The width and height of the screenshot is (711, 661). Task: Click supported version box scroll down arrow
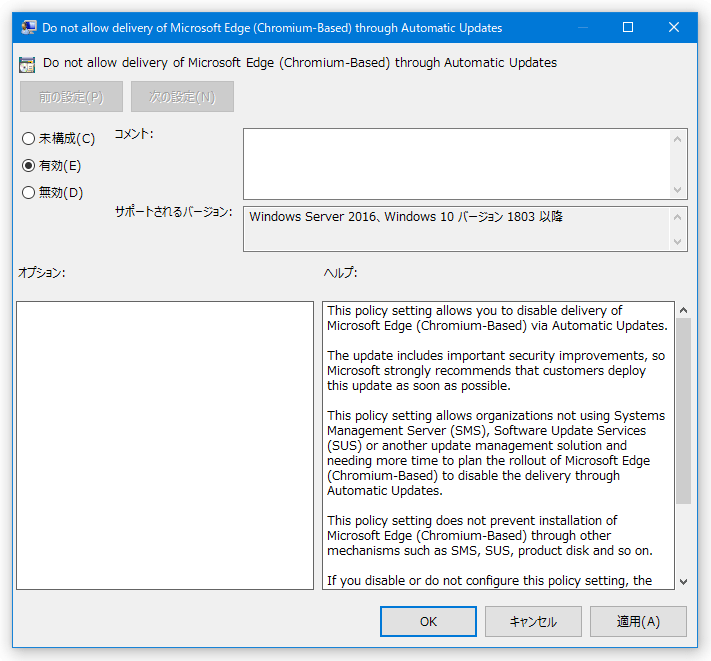[677, 242]
